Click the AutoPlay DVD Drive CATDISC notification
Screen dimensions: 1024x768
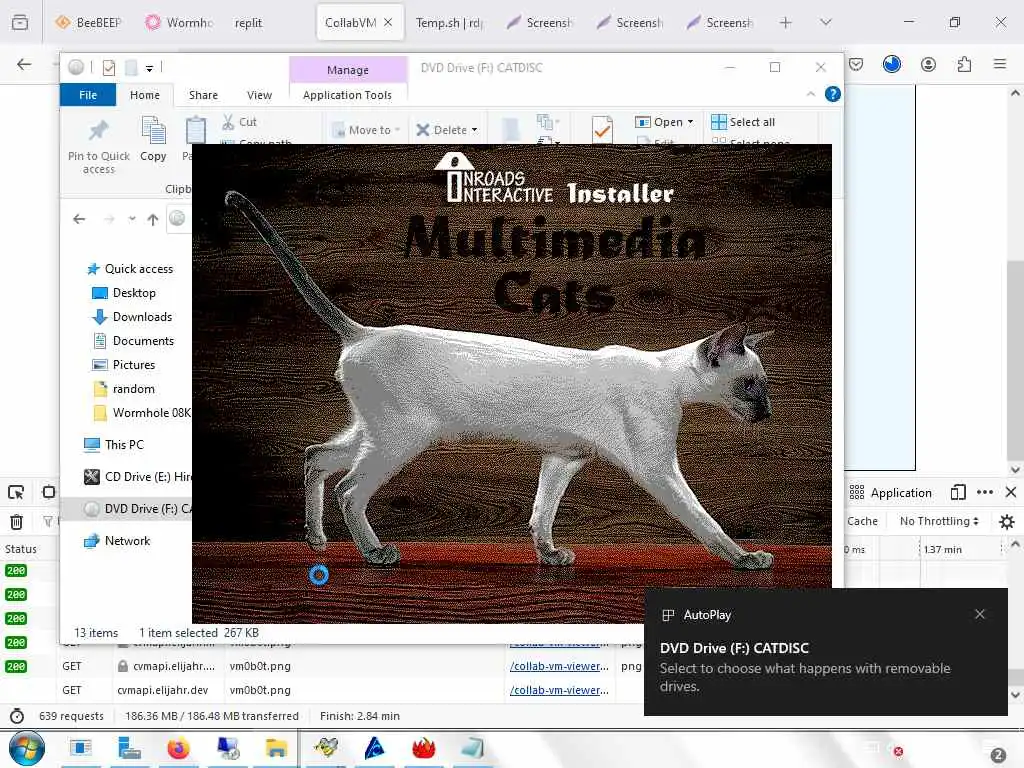825,652
